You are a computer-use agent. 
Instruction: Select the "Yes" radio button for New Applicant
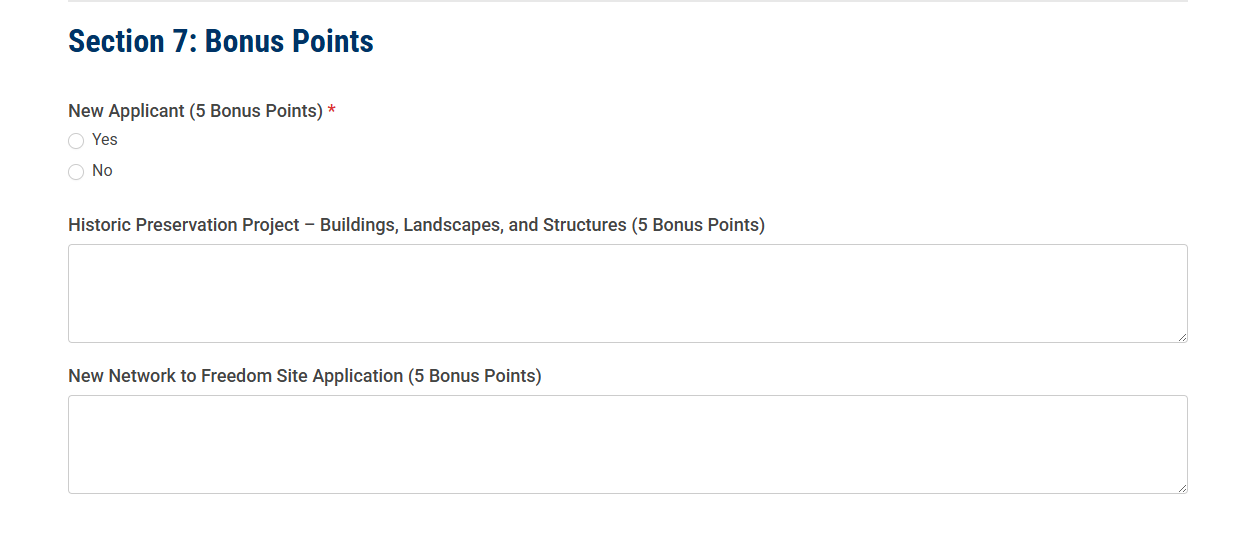pos(76,141)
